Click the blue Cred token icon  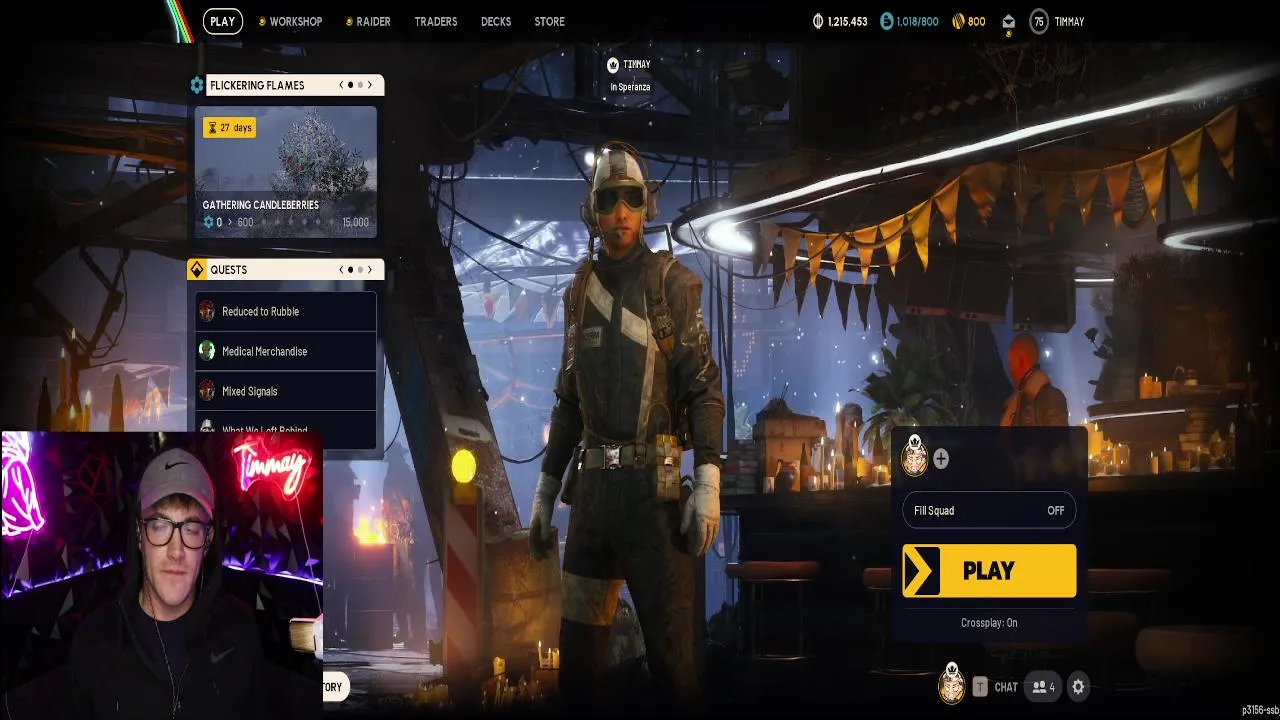coord(888,21)
